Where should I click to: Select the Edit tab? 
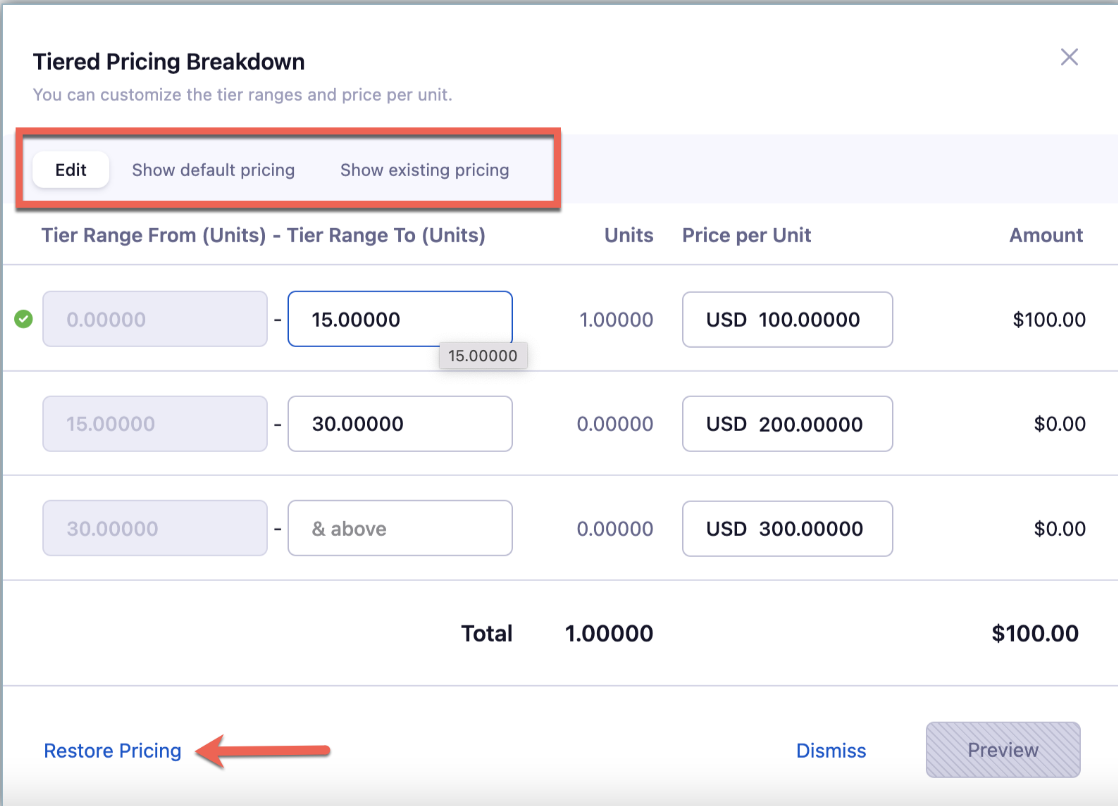click(71, 170)
